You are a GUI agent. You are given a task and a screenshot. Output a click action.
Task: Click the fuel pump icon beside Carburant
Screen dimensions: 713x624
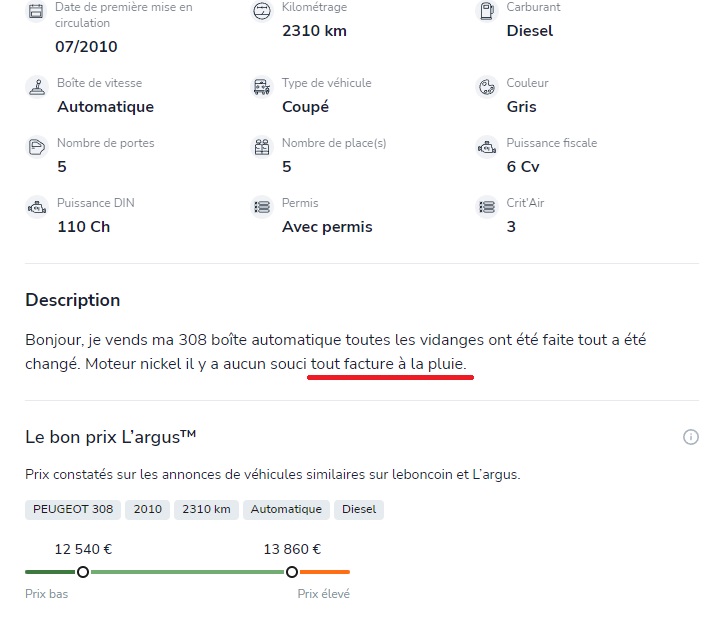pyautogui.click(x=486, y=12)
